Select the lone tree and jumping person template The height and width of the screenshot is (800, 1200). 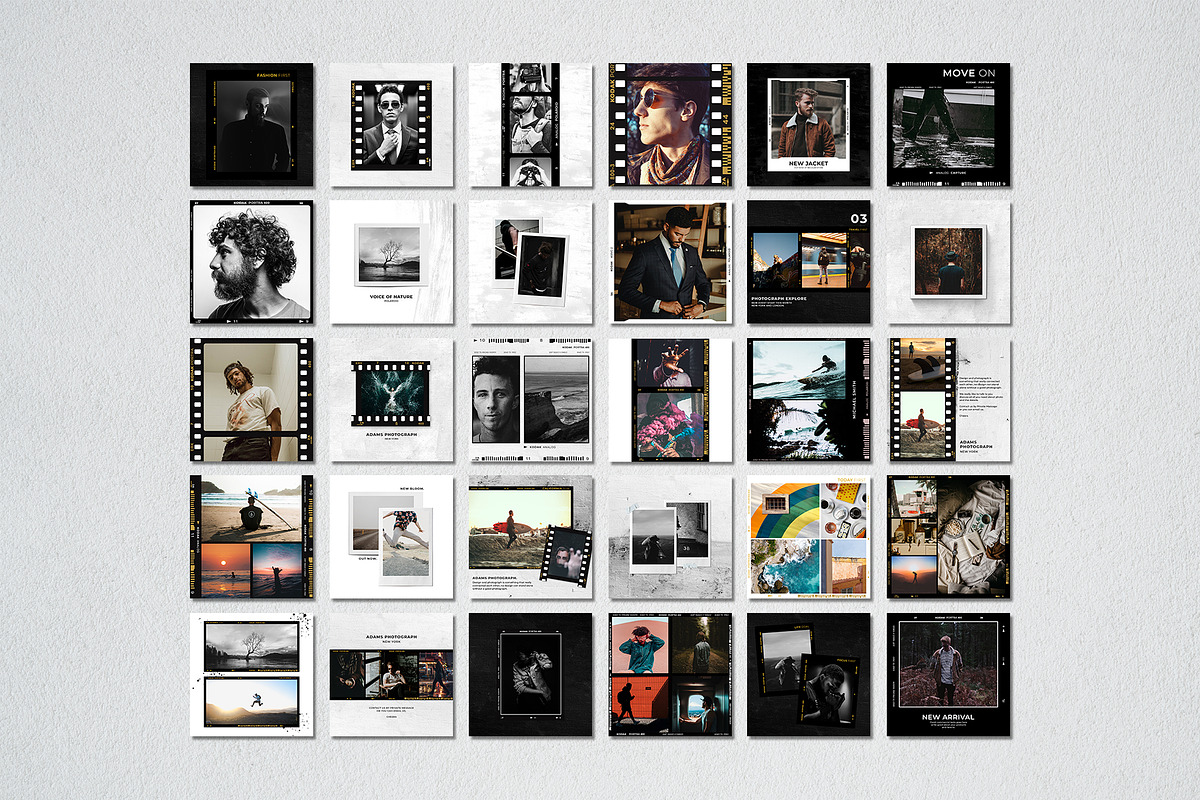251,675
